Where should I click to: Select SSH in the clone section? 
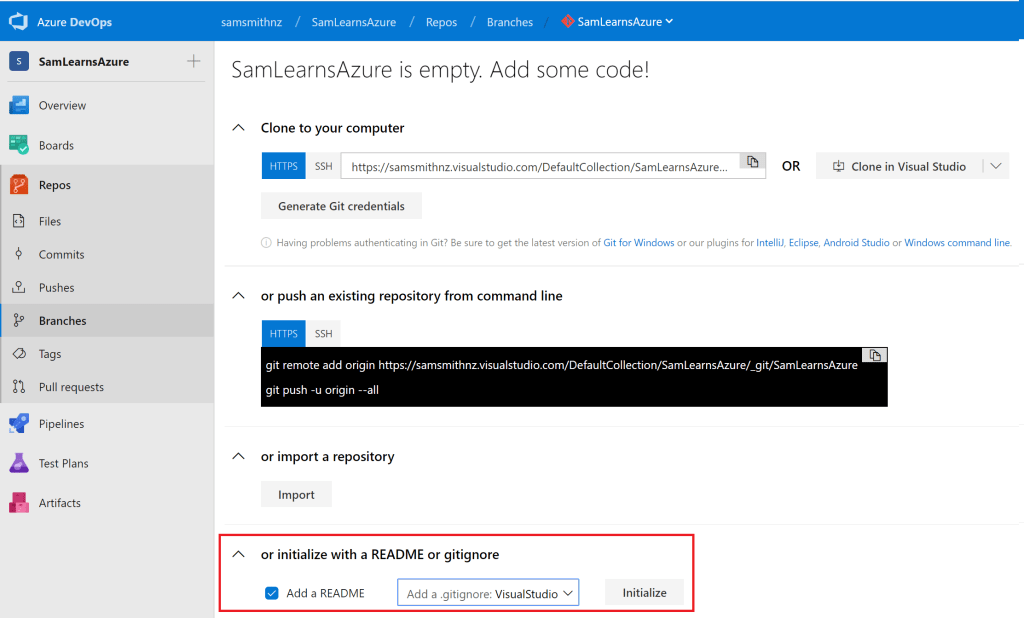click(x=324, y=166)
